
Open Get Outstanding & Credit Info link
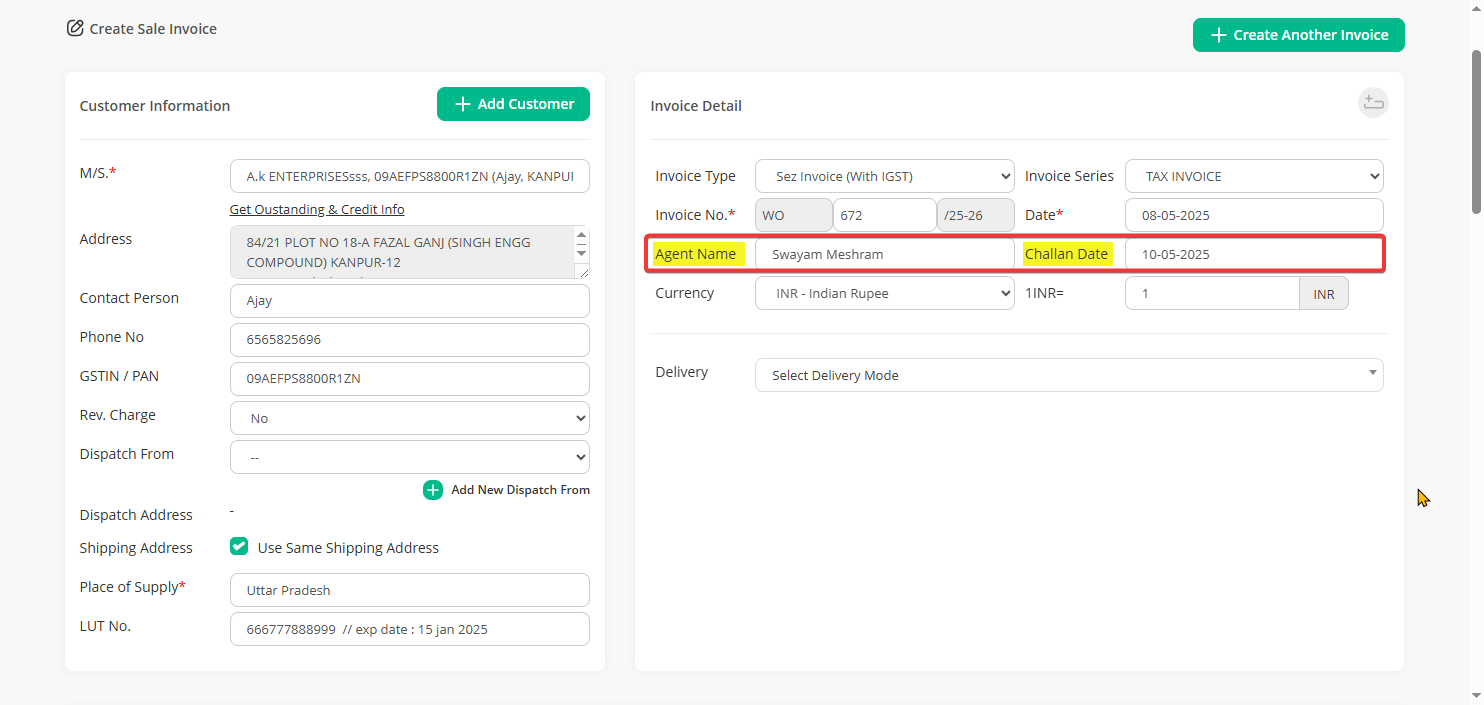pyautogui.click(x=317, y=210)
